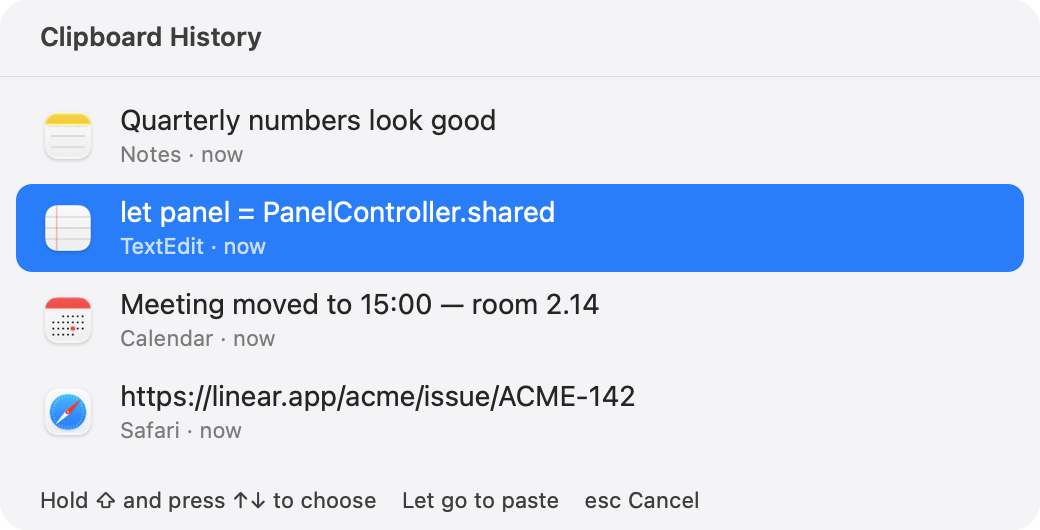The height and width of the screenshot is (530, 1040).
Task: Click the Safari compass icon
Action: coord(68,413)
